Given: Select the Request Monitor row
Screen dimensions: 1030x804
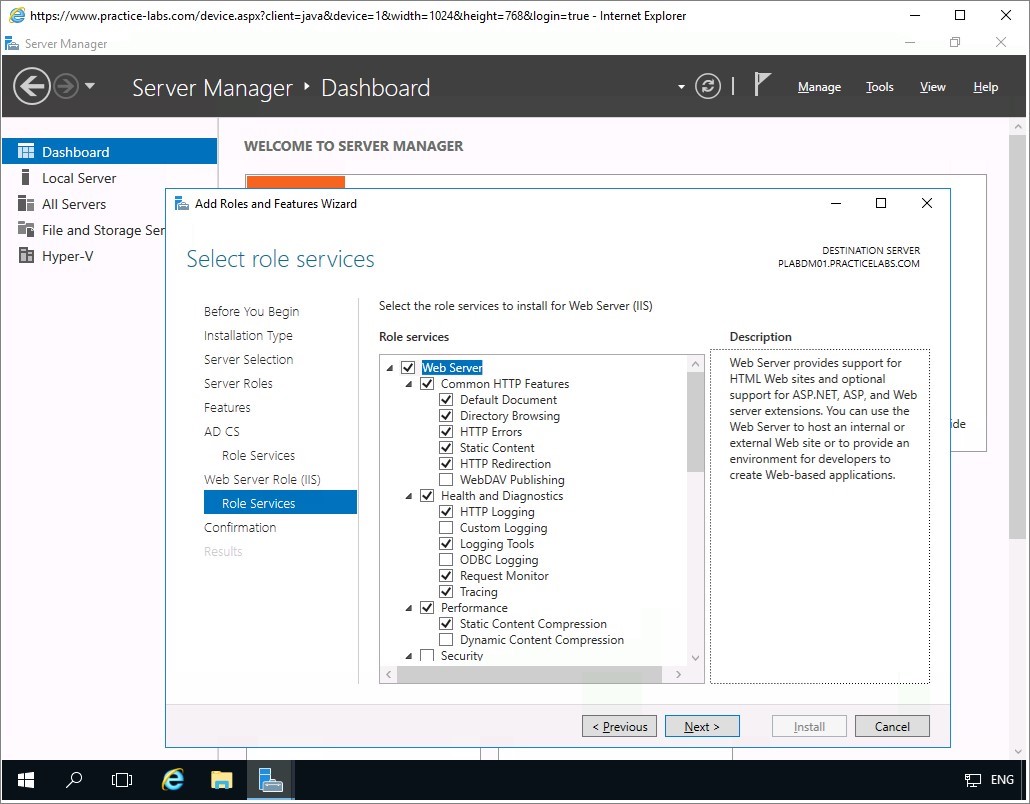Looking at the screenshot, I should coord(504,576).
